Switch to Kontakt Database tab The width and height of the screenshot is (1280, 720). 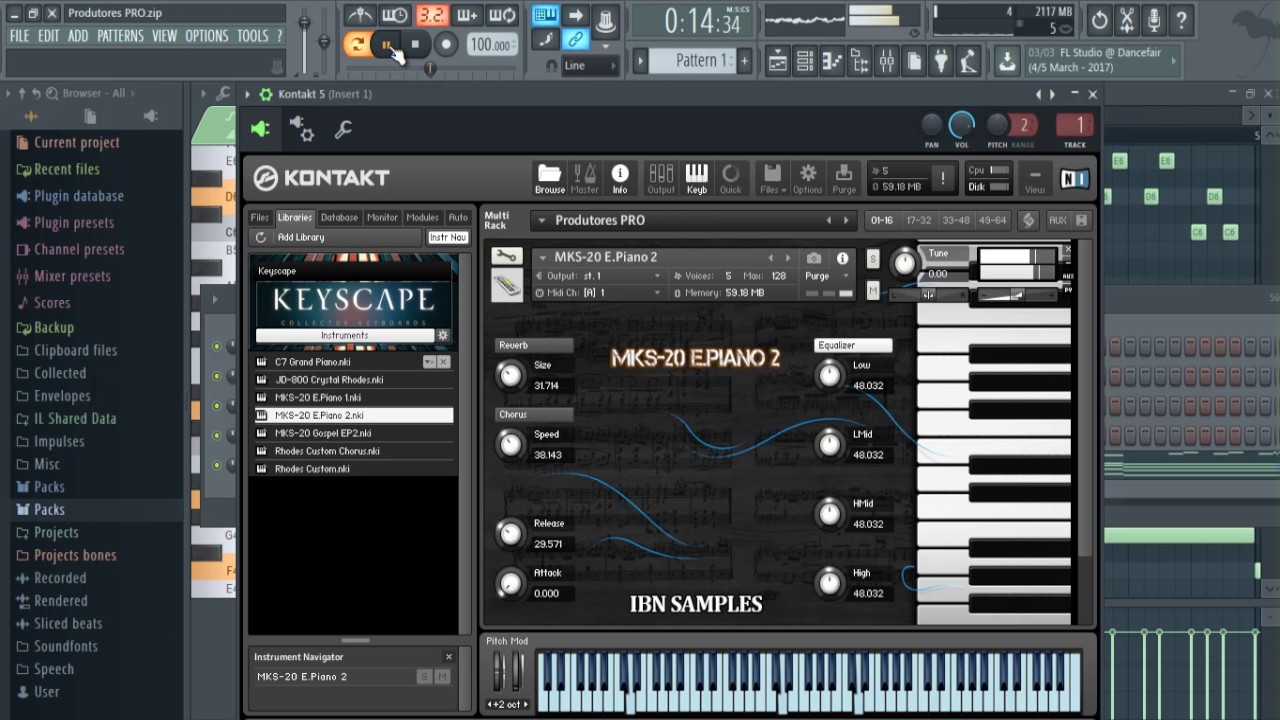339,217
